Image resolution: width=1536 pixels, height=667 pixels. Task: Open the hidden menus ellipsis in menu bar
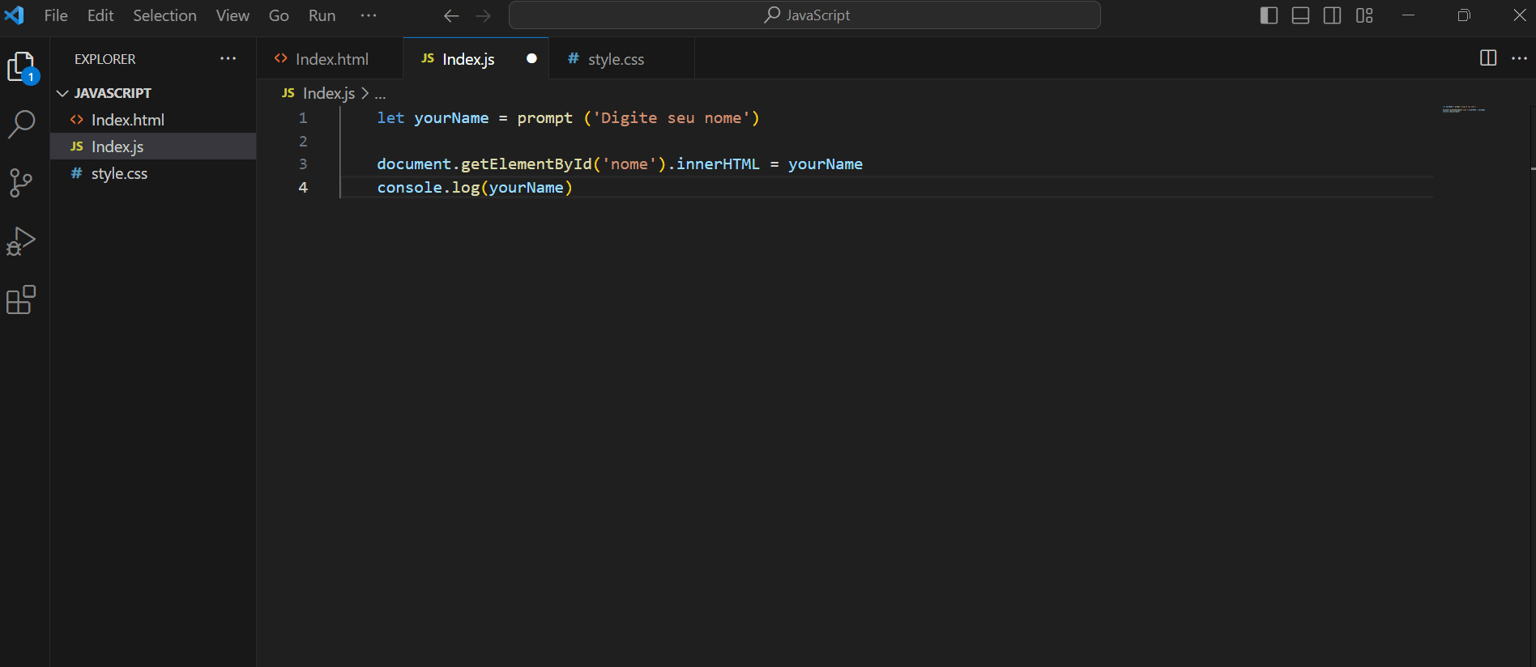tap(368, 16)
